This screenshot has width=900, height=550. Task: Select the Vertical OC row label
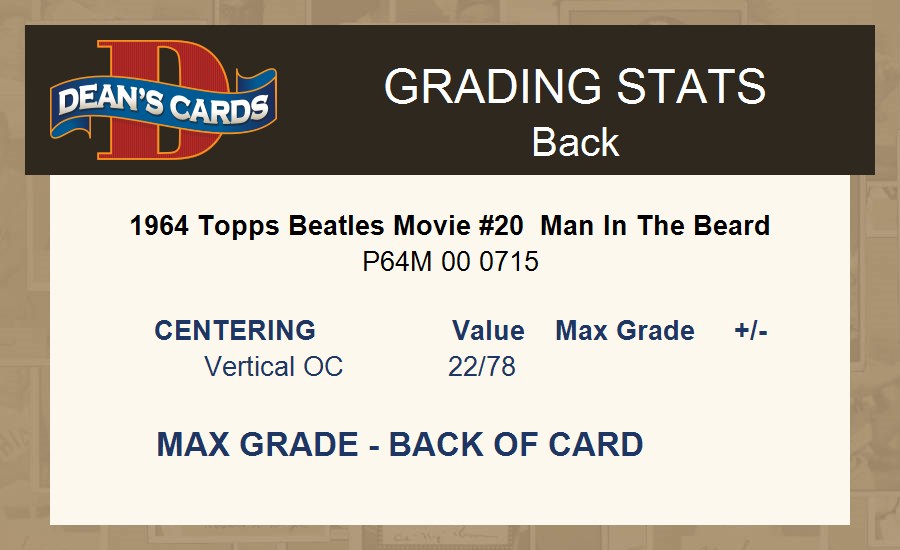tap(273, 366)
